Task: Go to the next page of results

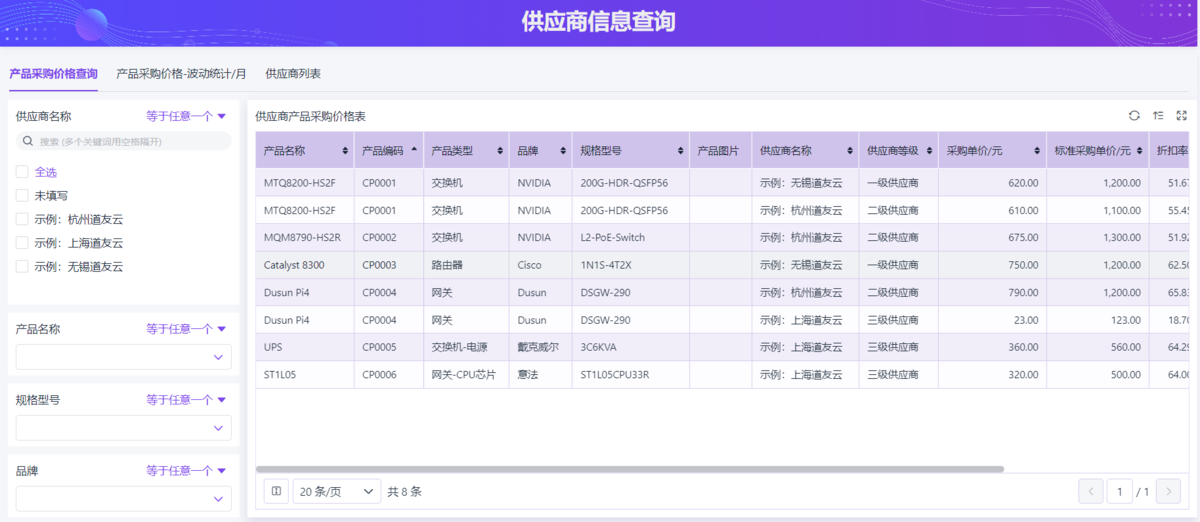Action: coord(1168,491)
